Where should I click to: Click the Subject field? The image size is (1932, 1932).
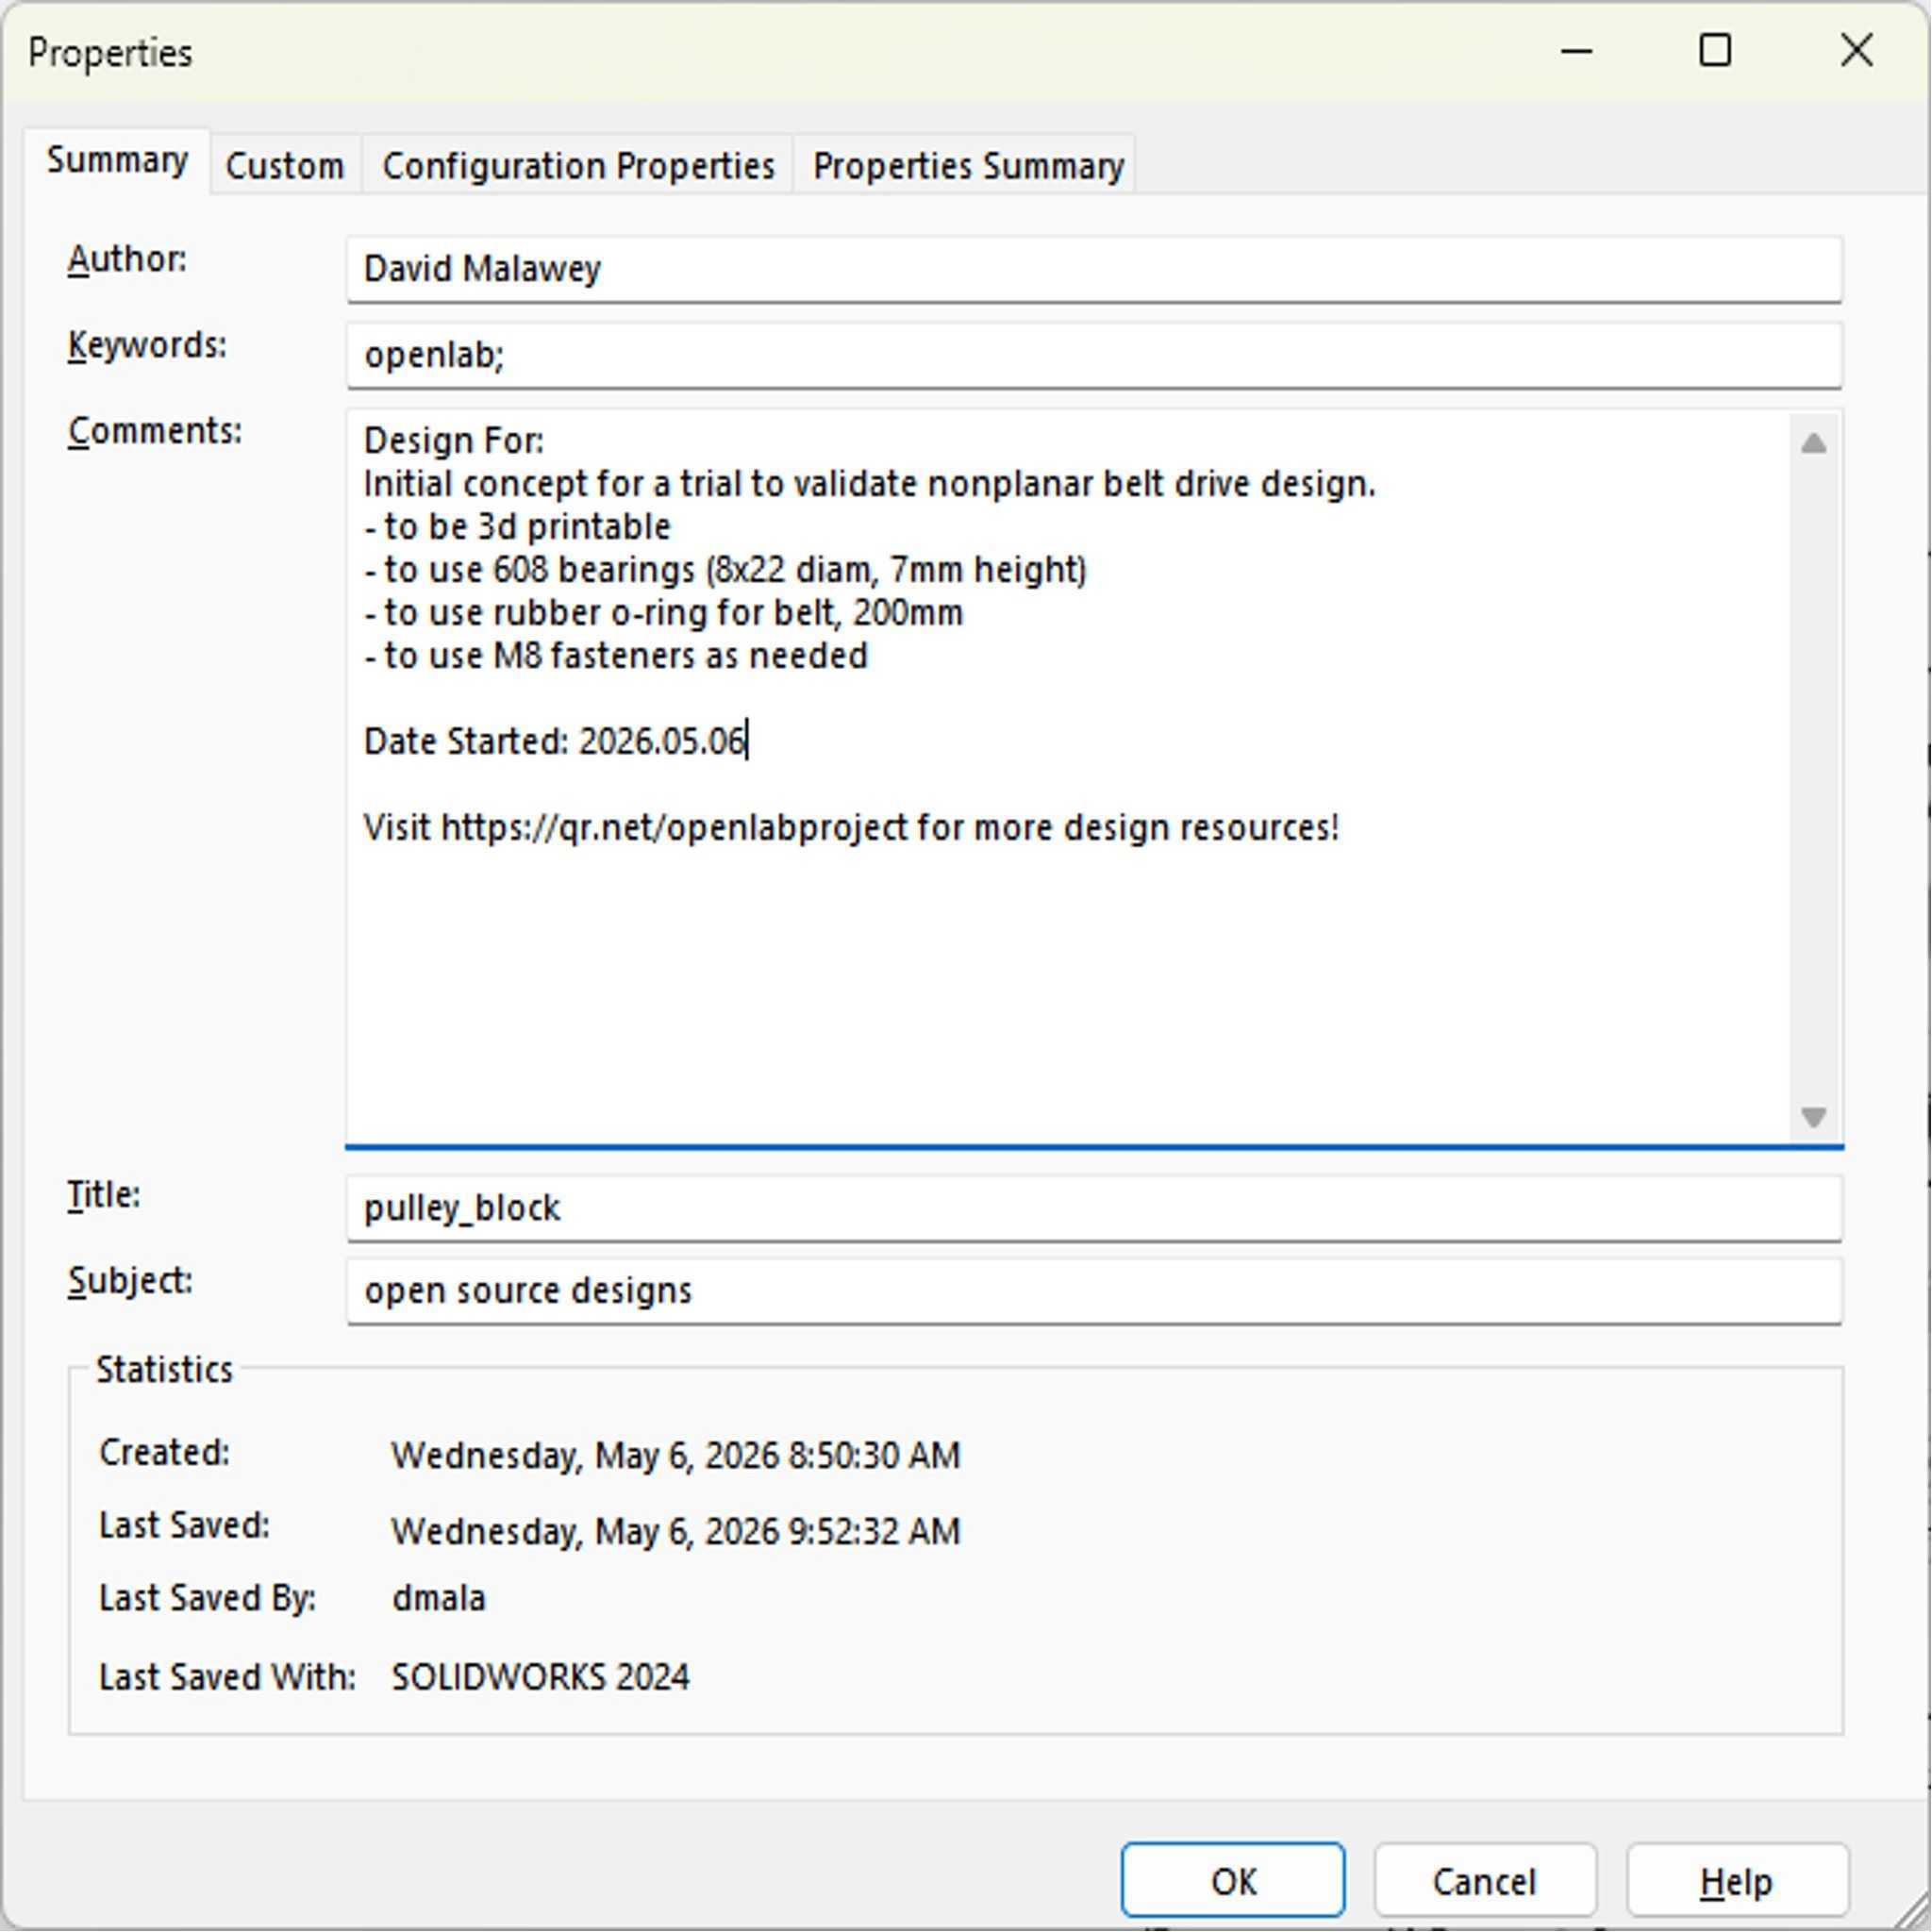[x=1094, y=1291]
